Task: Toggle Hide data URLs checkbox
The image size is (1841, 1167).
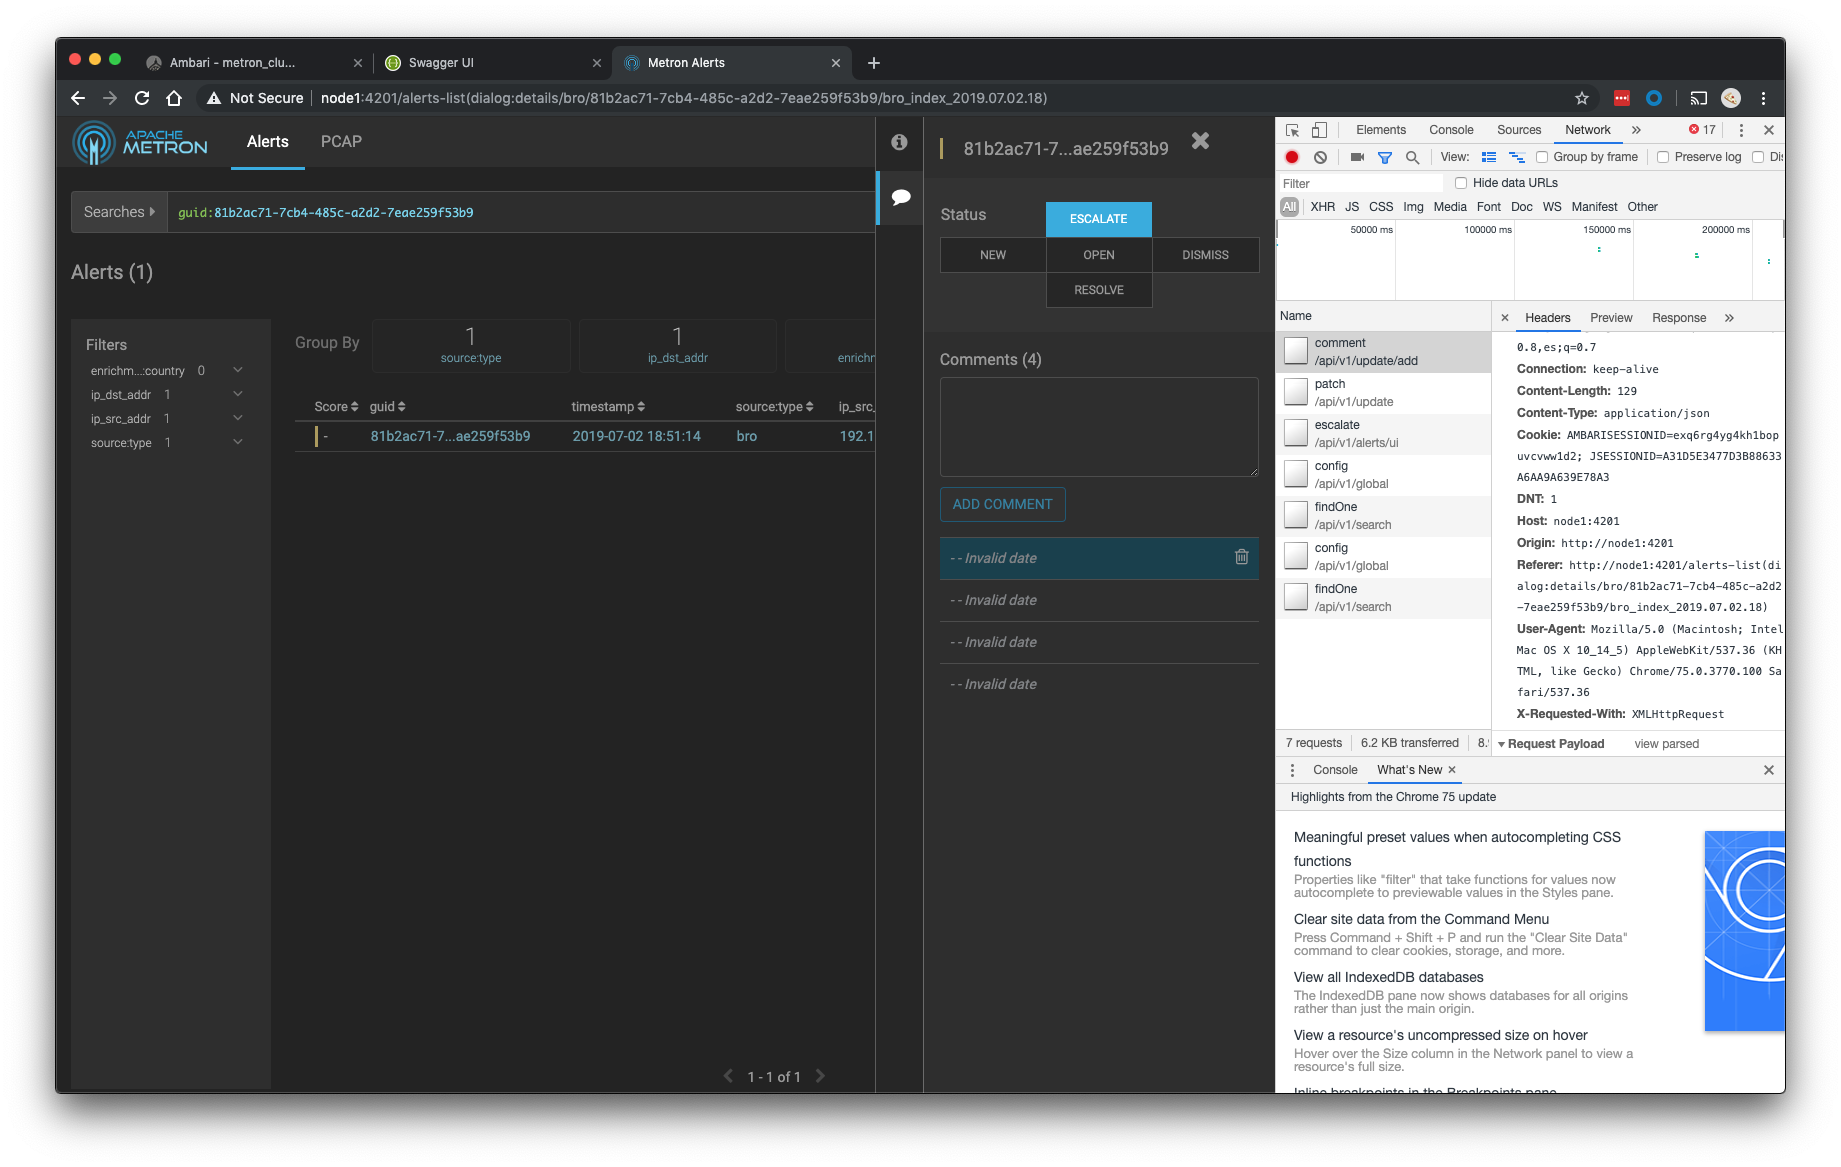Action: point(1461,183)
